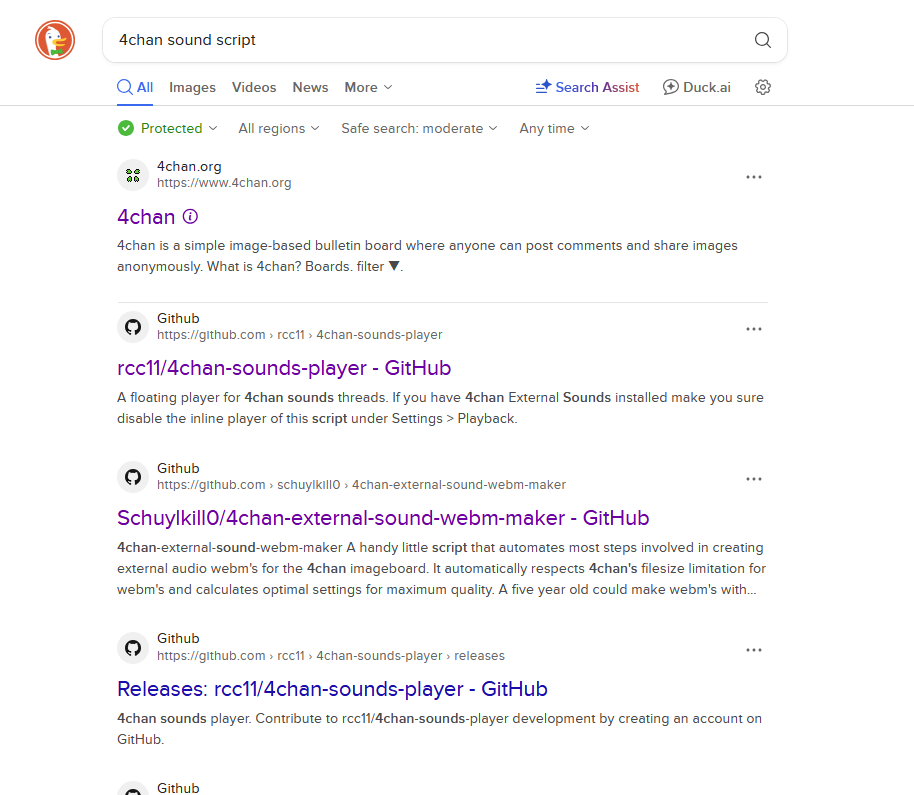
Task: Expand the More menu
Action: pos(368,87)
